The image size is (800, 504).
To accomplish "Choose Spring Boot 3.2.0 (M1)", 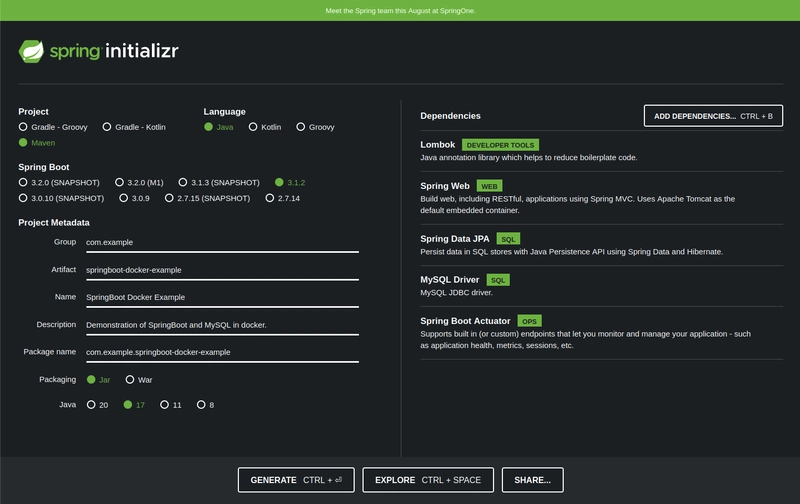I will point(139,183).
